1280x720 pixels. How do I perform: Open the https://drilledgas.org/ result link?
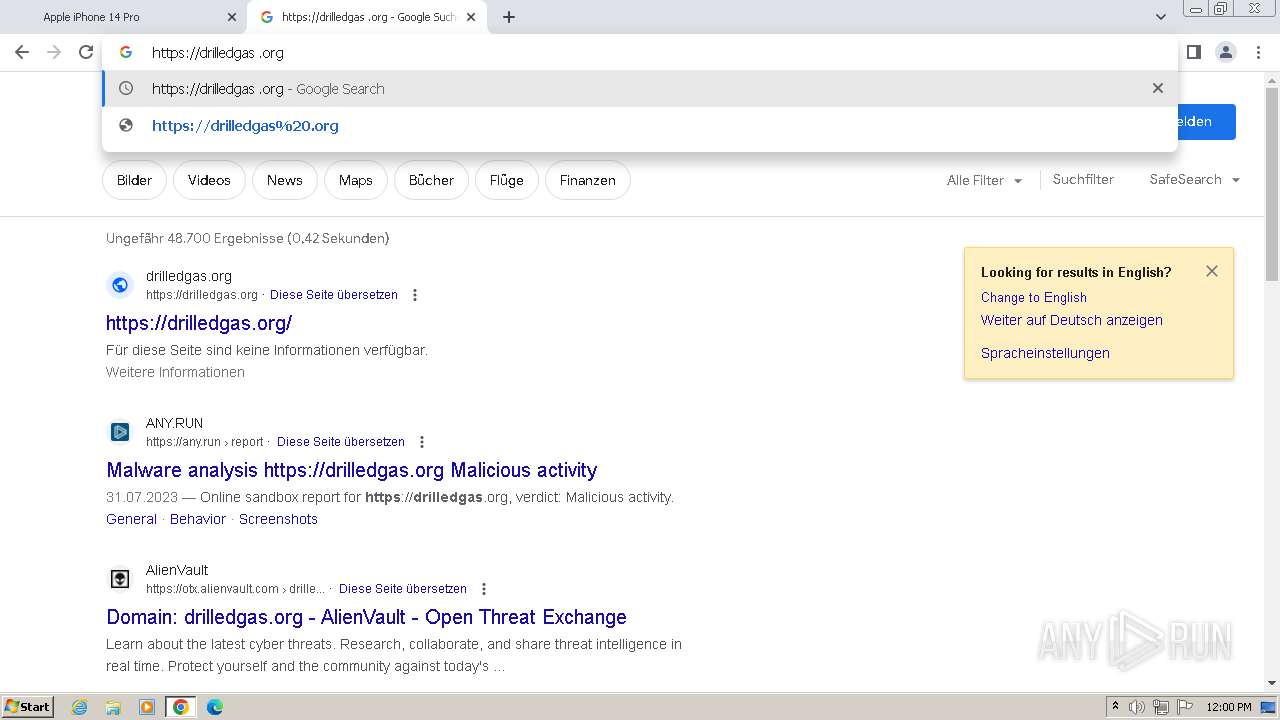199,323
